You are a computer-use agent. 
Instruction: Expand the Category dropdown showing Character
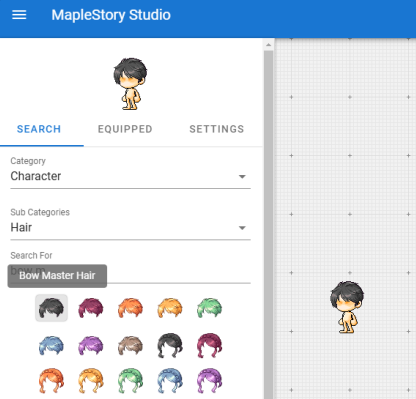[x=130, y=176]
